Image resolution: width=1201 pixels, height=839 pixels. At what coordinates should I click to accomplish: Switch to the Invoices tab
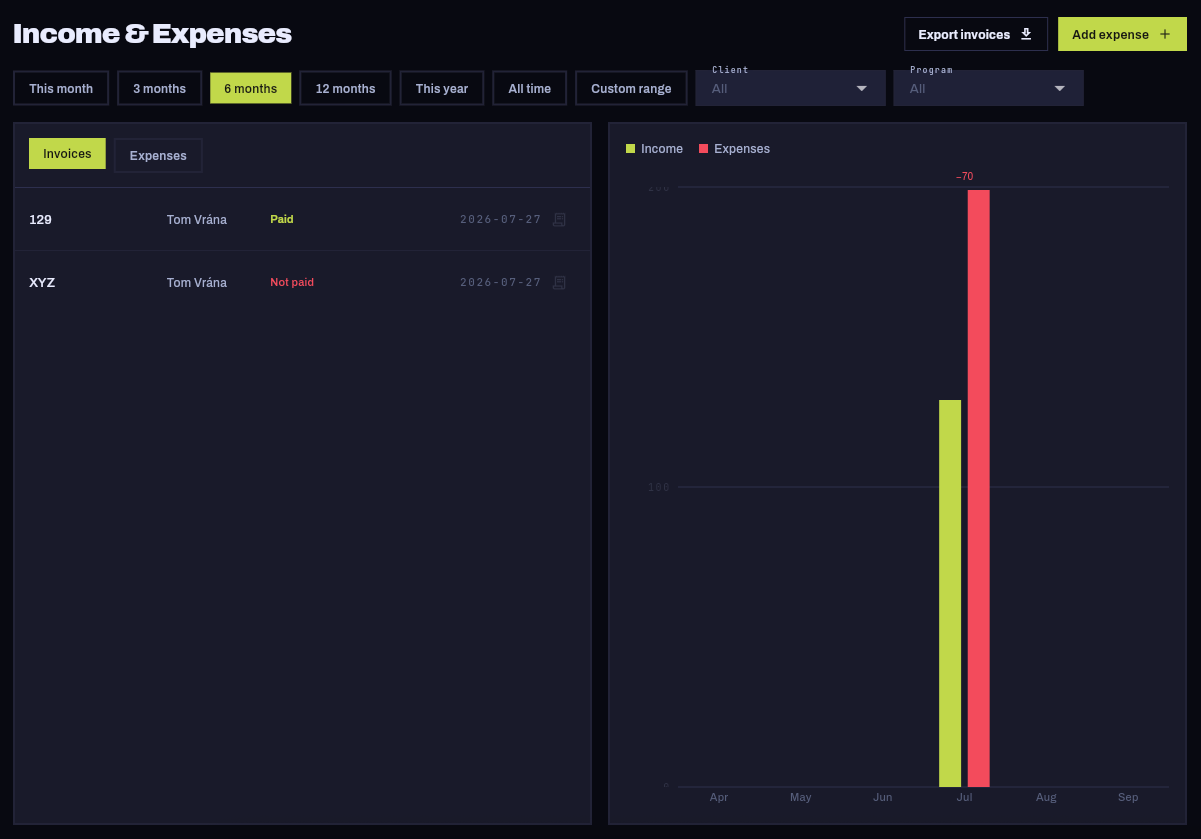click(67, 154)
